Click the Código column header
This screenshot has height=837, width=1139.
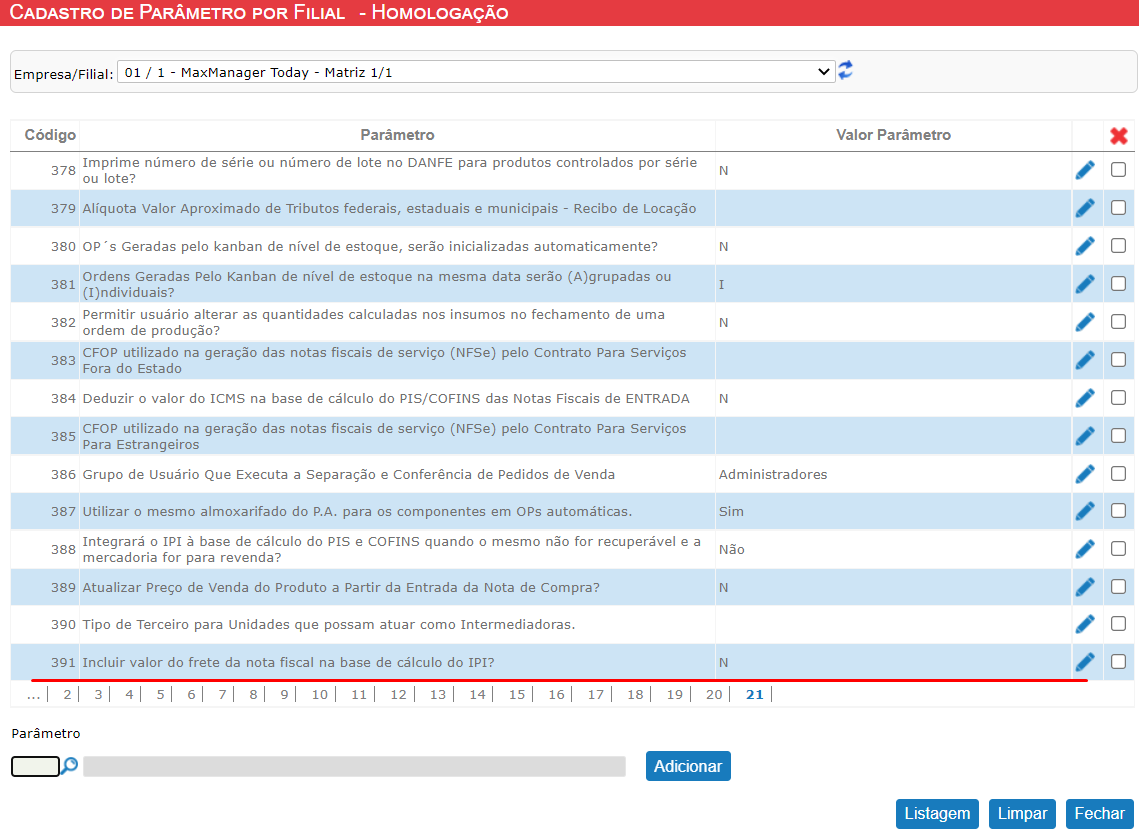click(50, 135)
